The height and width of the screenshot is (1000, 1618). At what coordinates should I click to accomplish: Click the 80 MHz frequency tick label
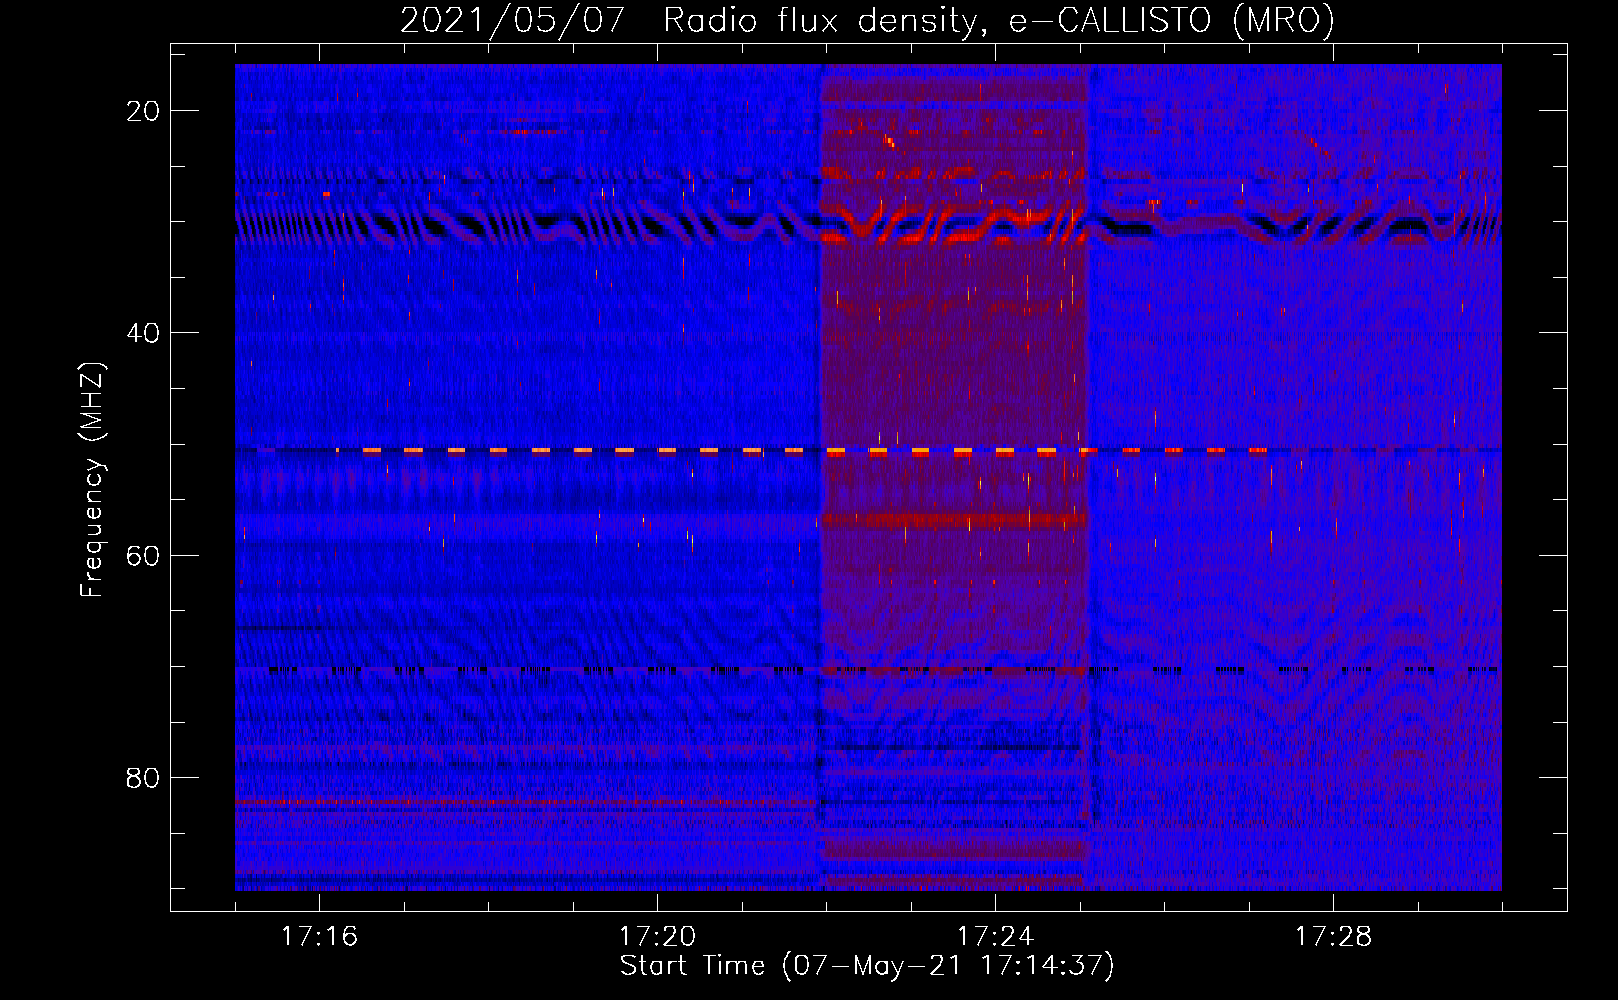[143, 777]
